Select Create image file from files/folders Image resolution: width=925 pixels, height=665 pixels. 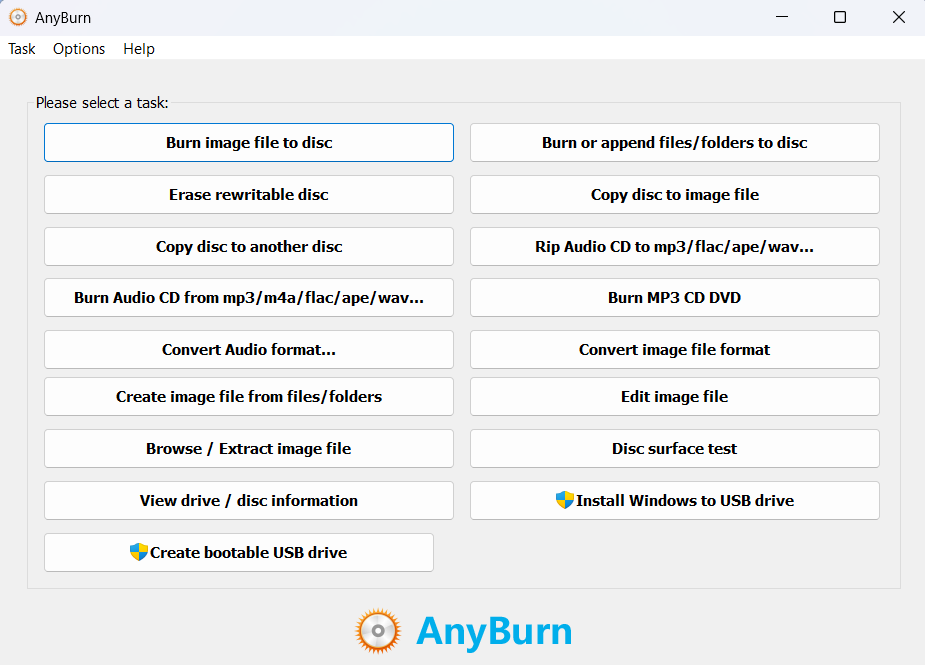(248, 396)
